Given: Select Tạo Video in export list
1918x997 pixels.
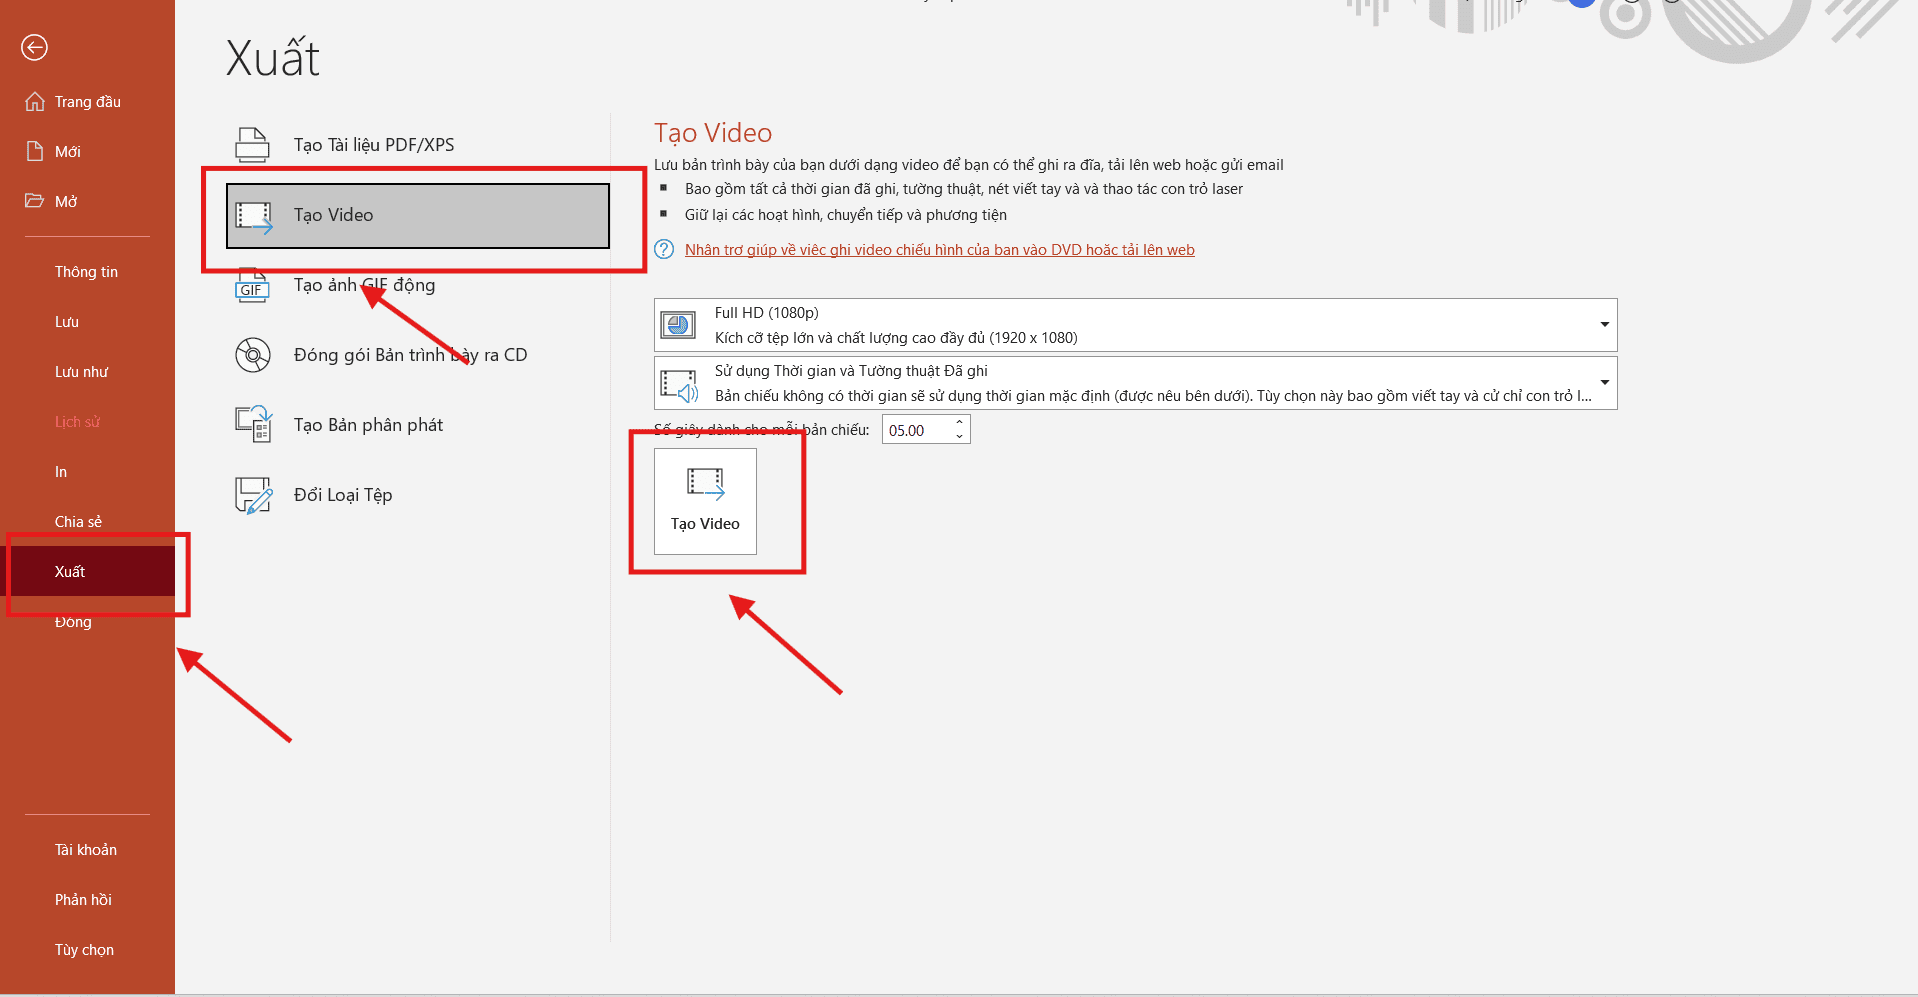Looking at the screenshot, I should click(x=417, y=216).
